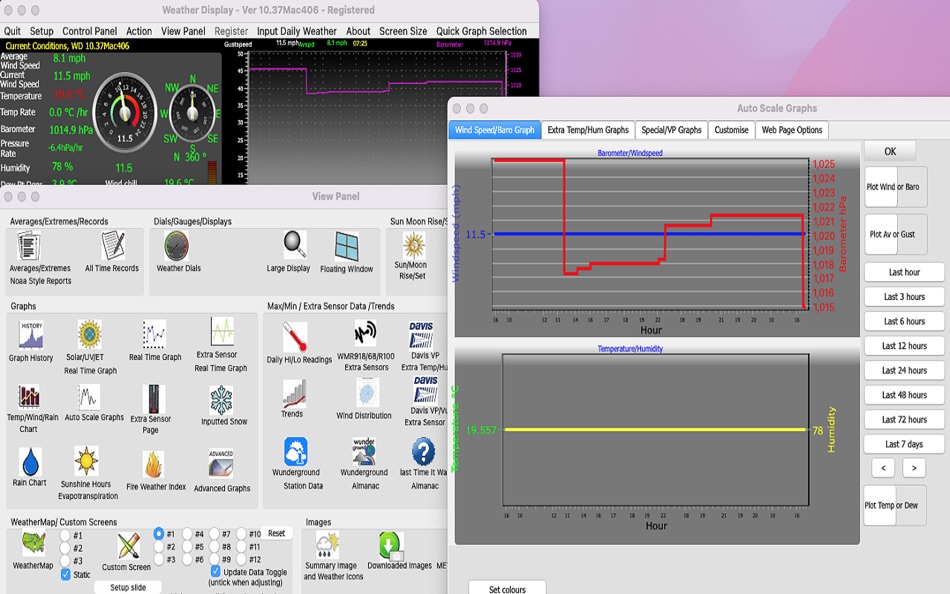Open the Wunderground Almanac icon

click(364, 452)
